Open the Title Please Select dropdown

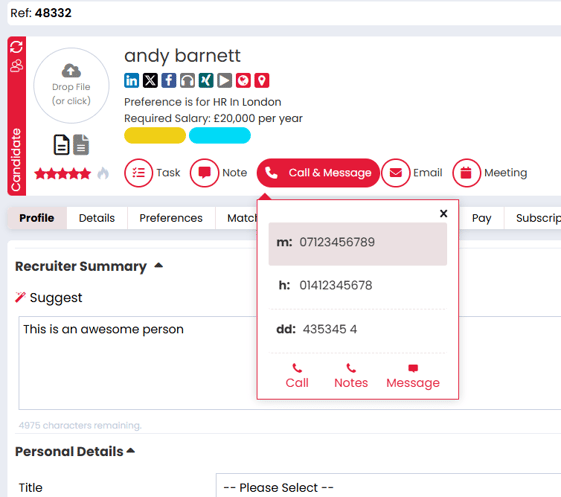pyautogui.click(x=388, y=487)
